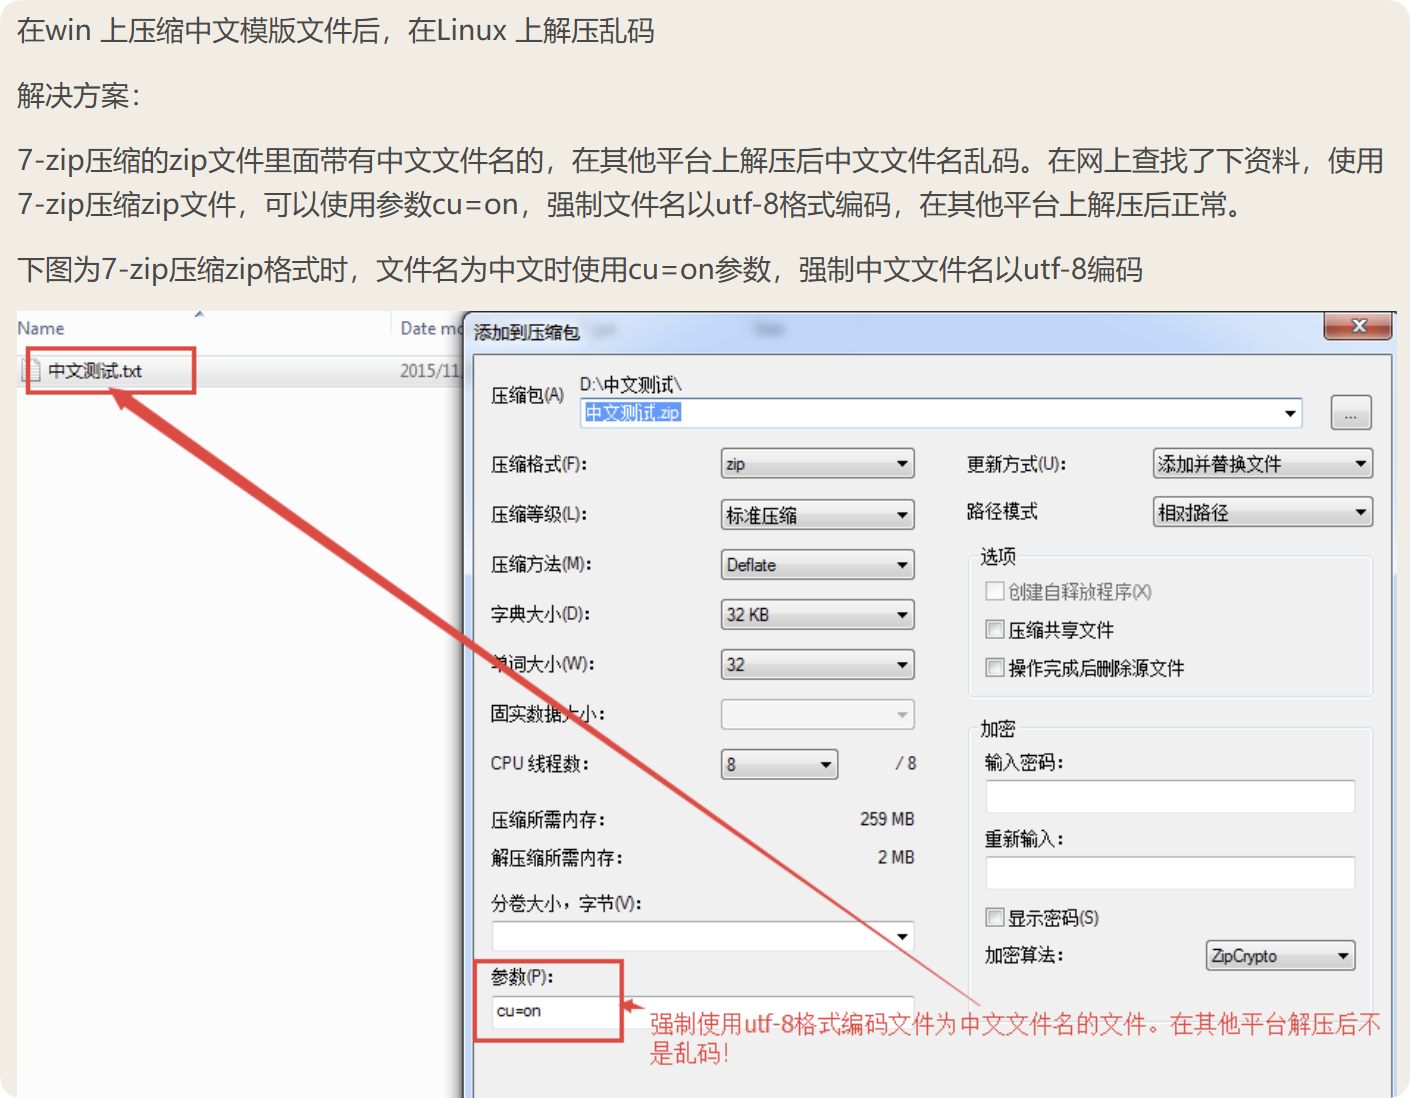The height and width of the screenshot is (1098, 1410).
Task: Open the 压缩方法 Deflate dropdown
Action: click(x=817, y=565)
